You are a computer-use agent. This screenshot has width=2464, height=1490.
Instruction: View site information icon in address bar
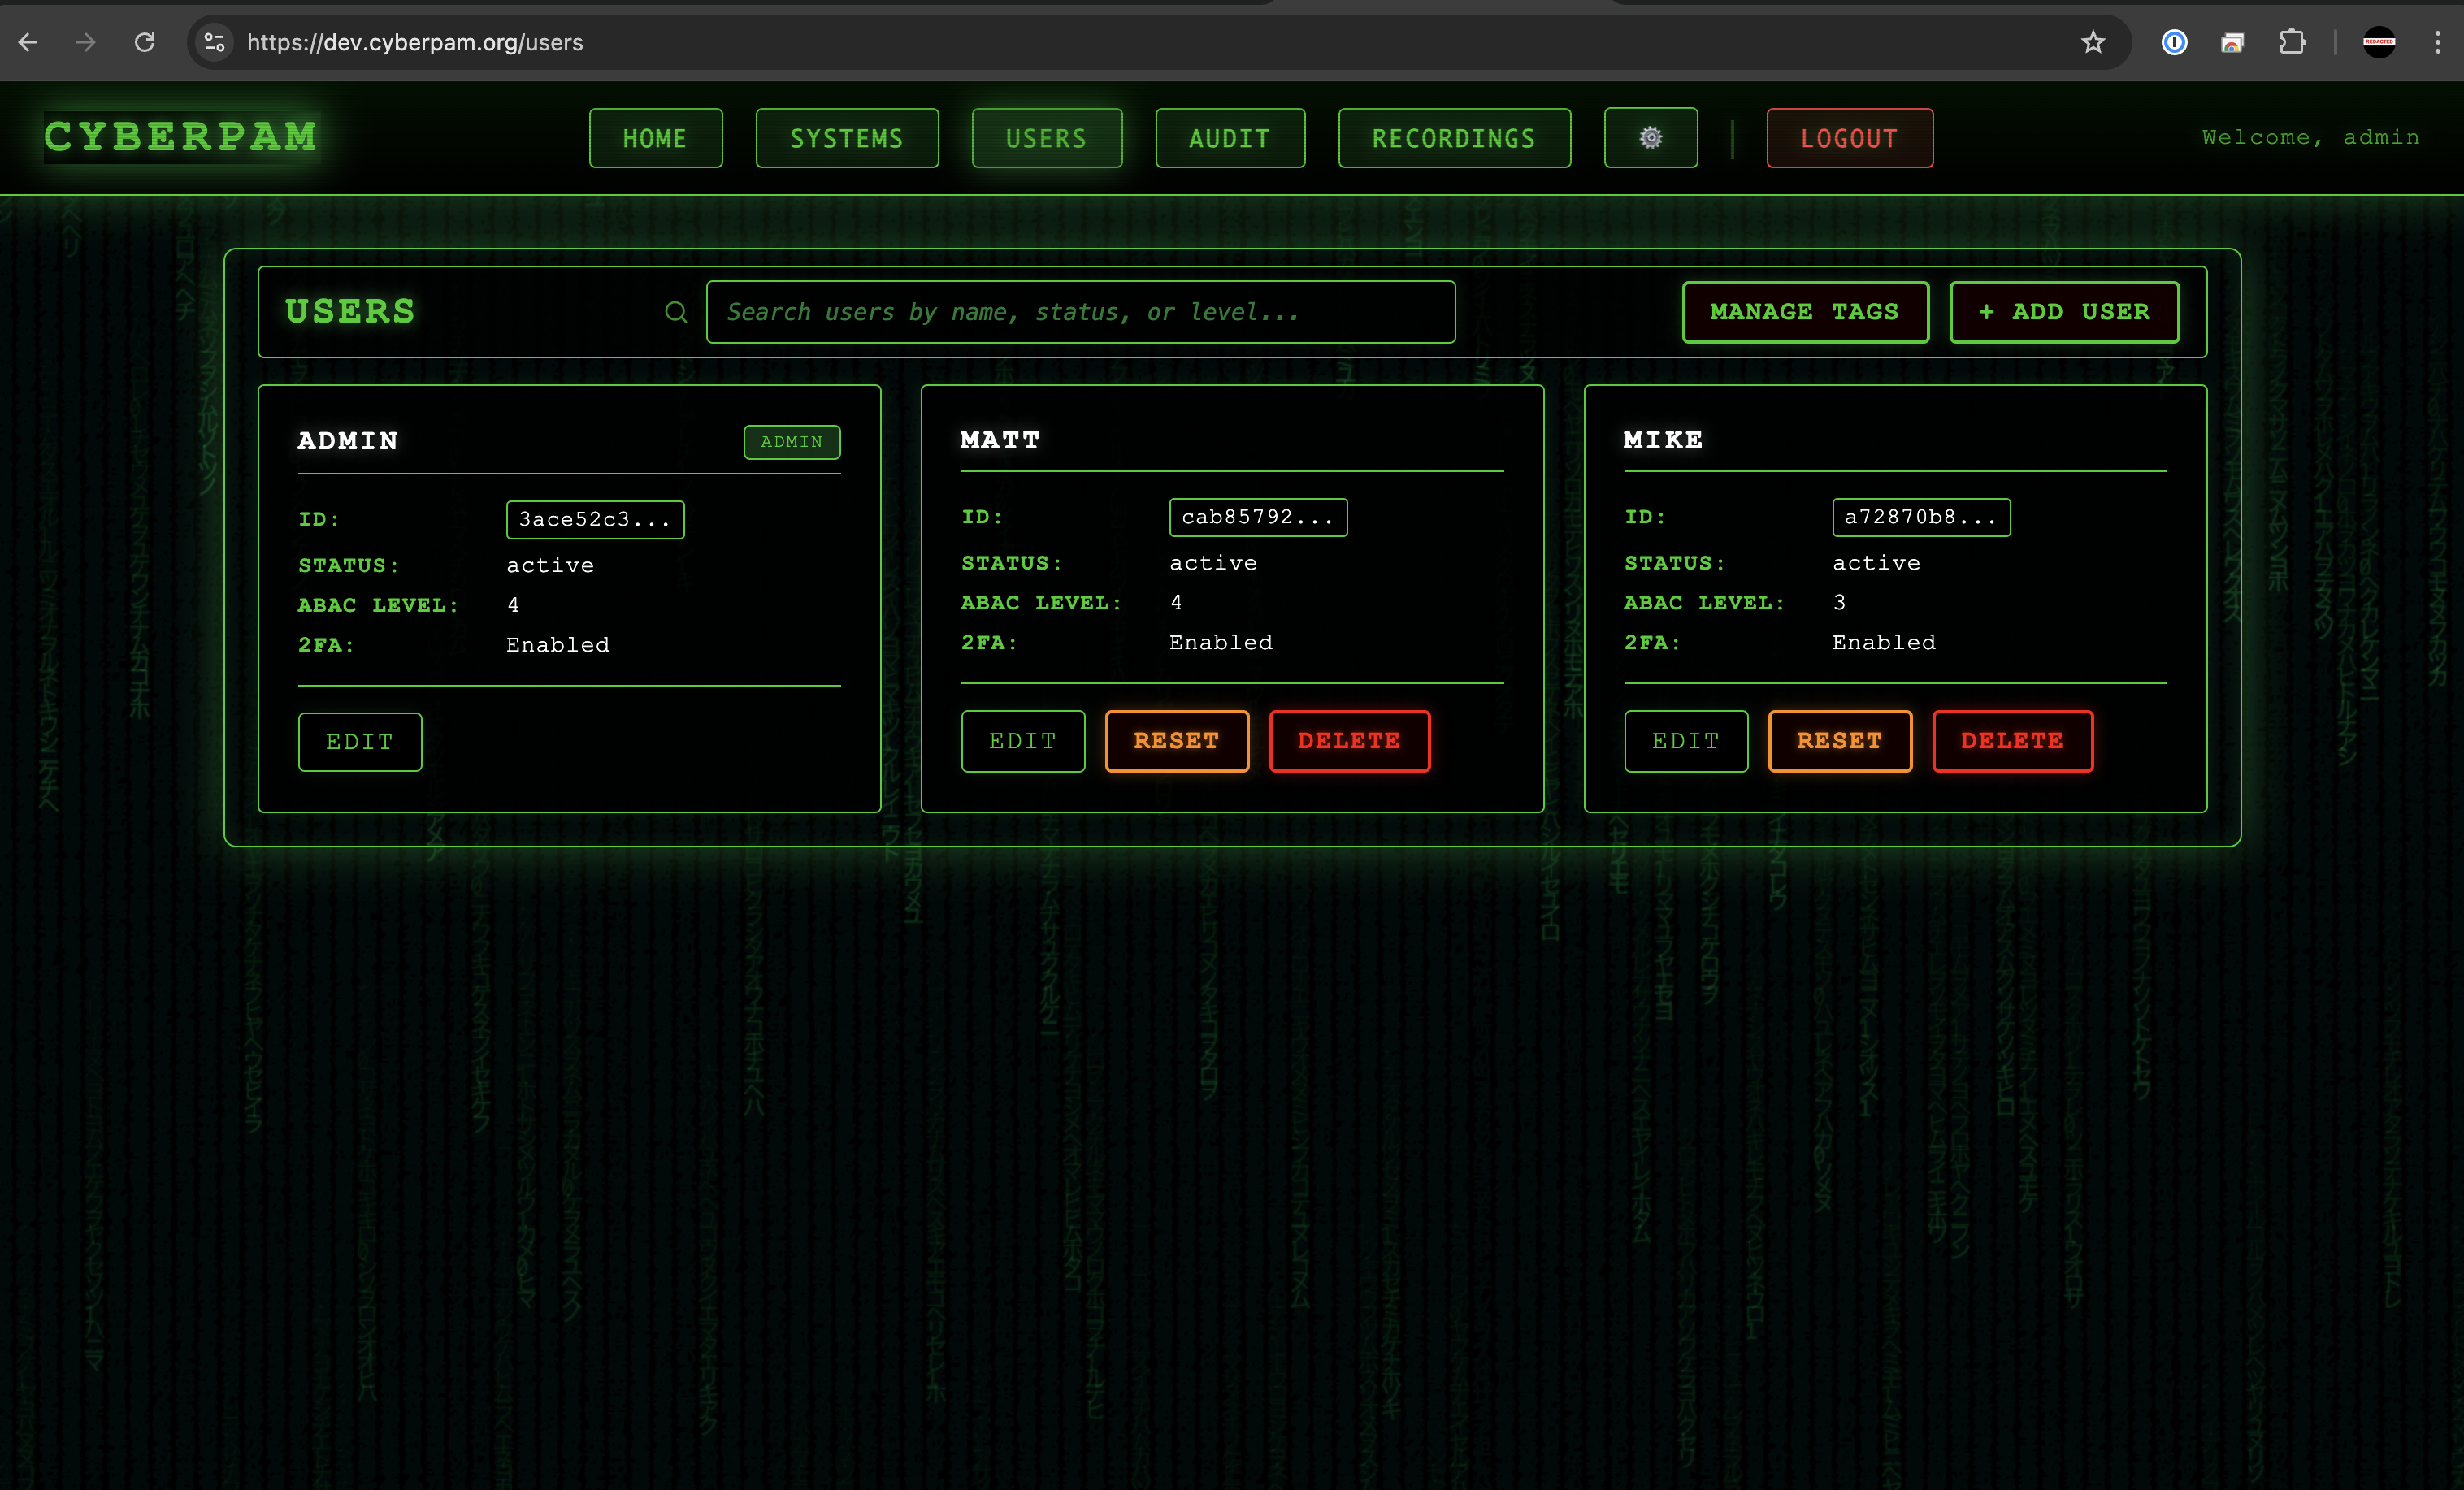[214, 42]
